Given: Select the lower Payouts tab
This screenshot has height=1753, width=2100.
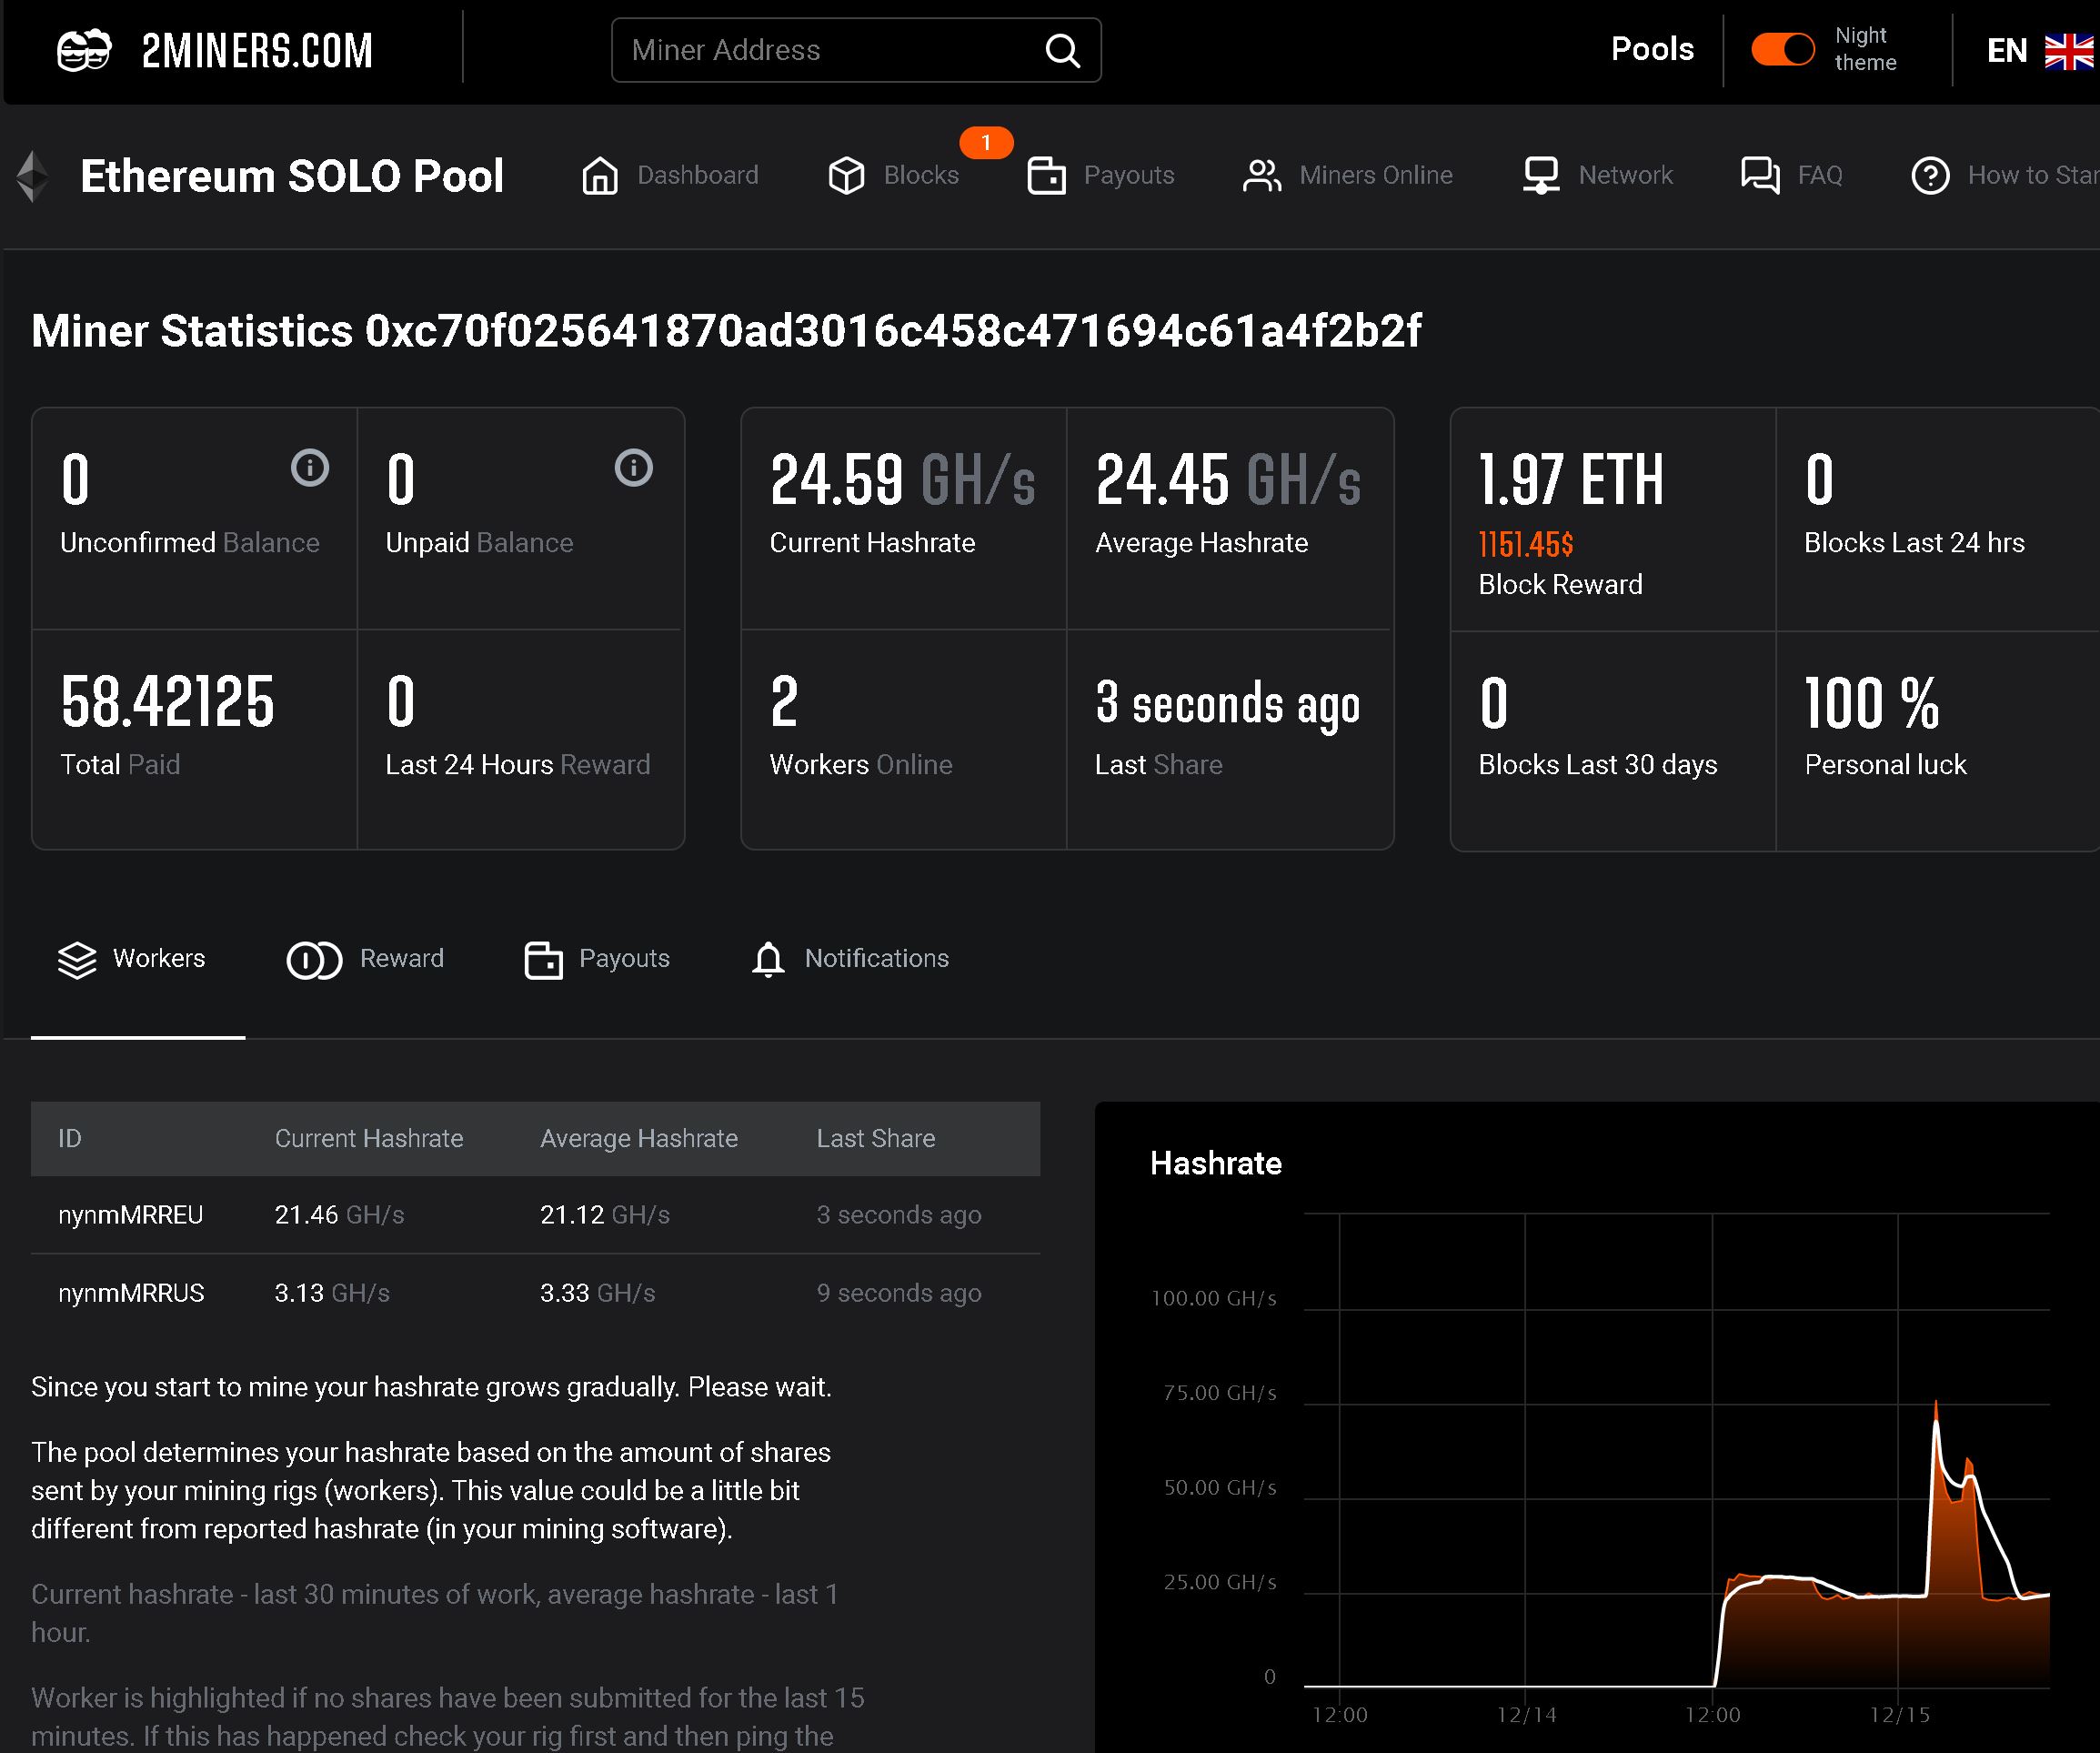Looking at the screenshot, I should point(598,959).
